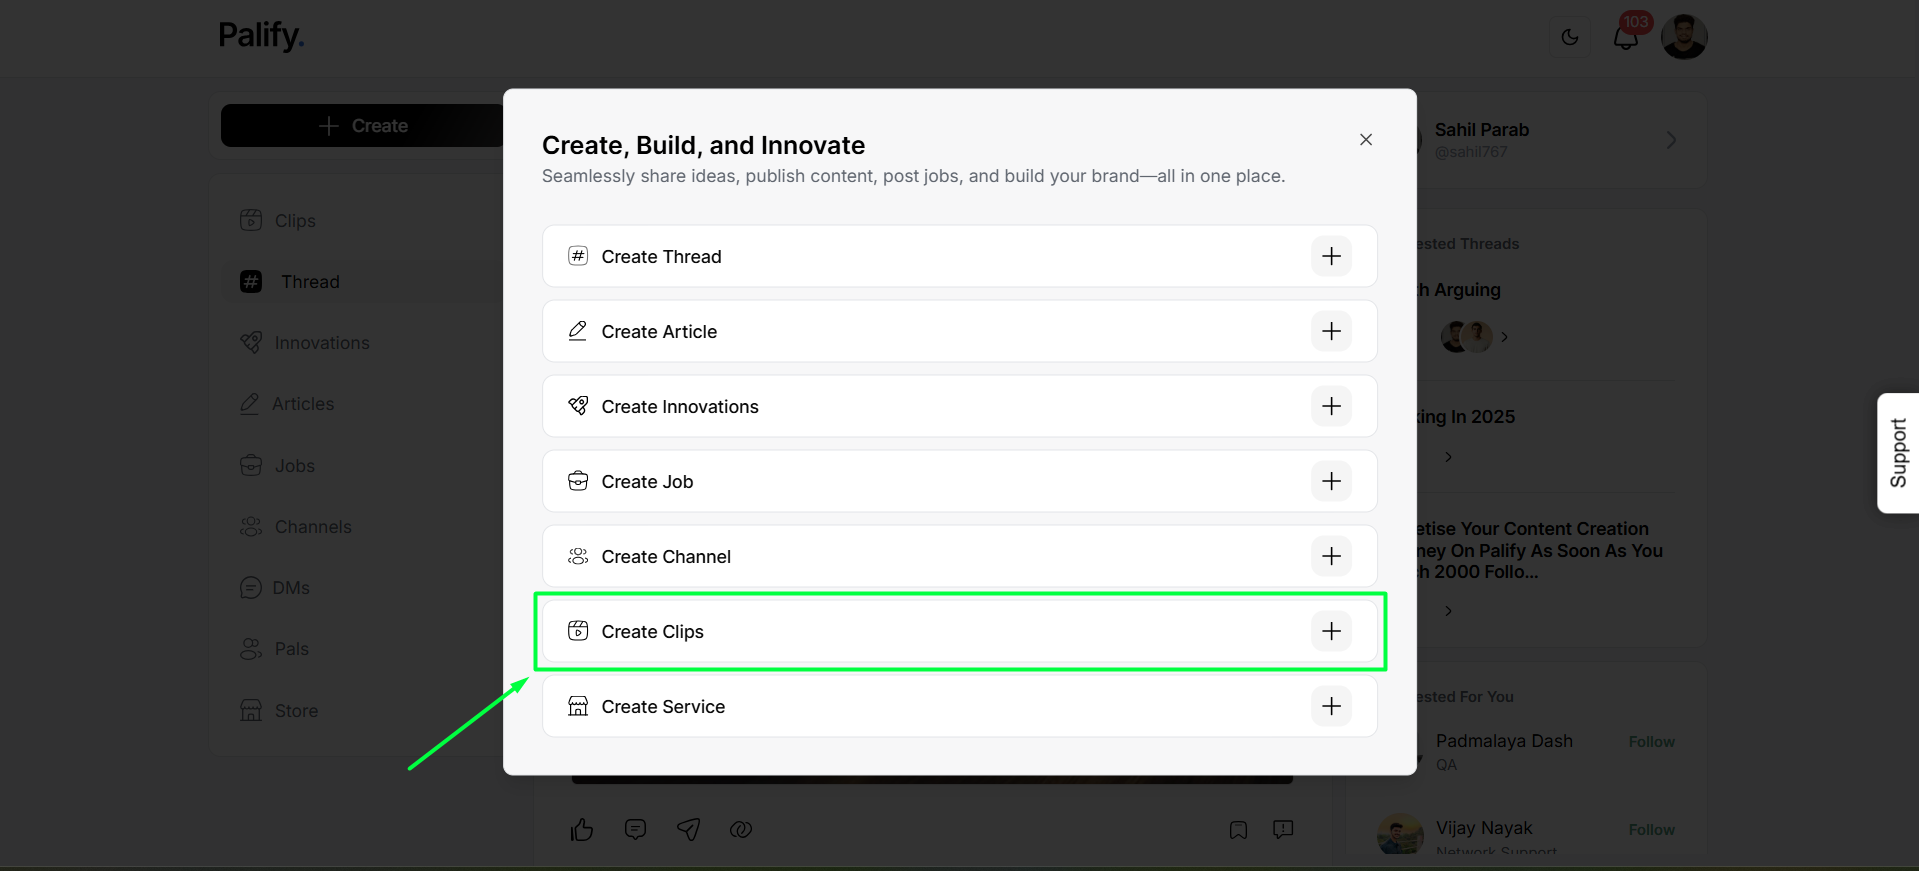Click the Innovations sidebar icon
Viewport: 1919px width, 871px height.
[x=251, y=343]
